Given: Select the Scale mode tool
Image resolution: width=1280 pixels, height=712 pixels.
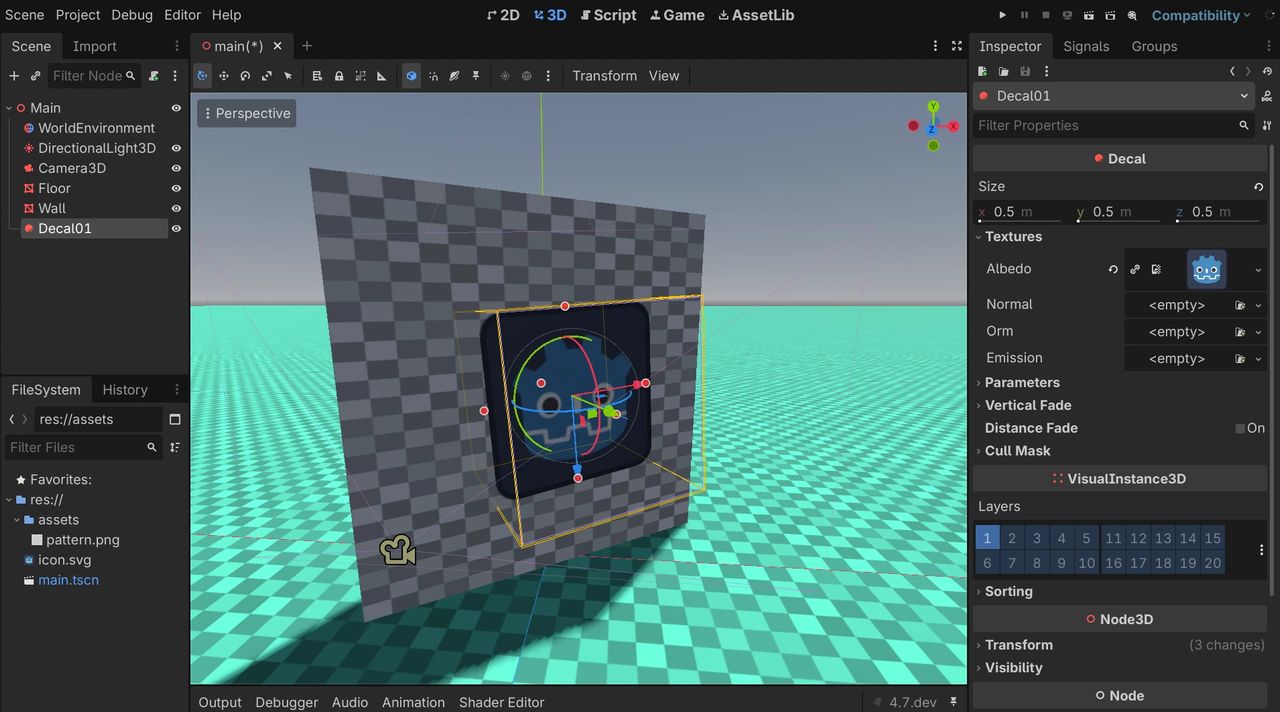Looking at the screenshot, I should pos(267,76).
